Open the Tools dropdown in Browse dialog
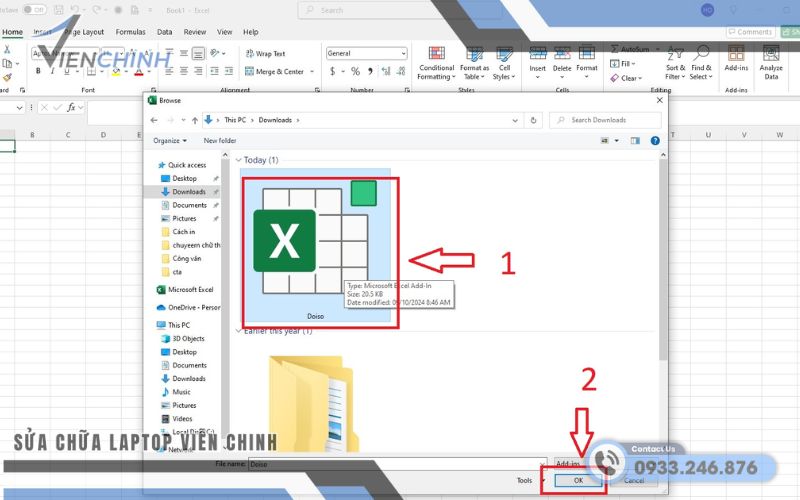The image size is (800, 500). [x=531, y=481]
